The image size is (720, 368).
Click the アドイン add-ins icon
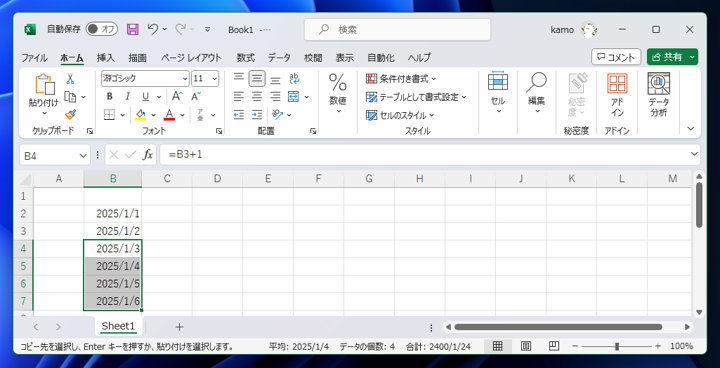tap(617, 84)
